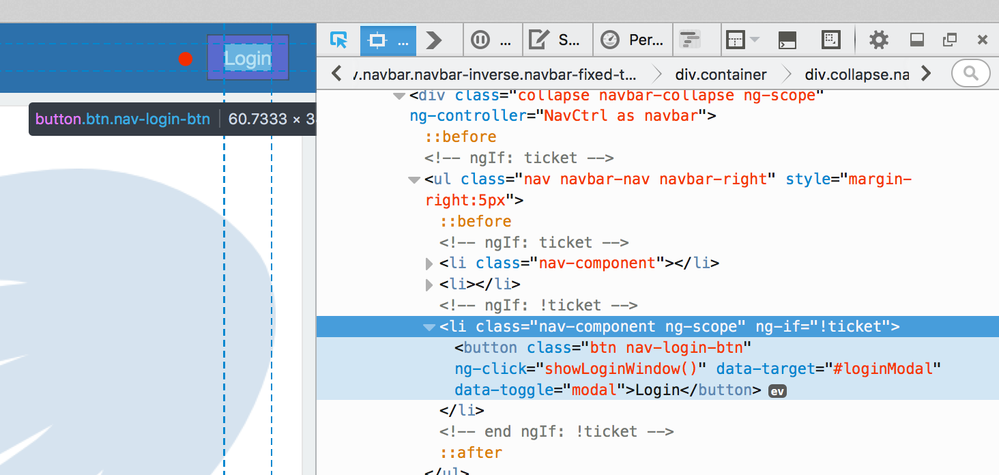Expand the empty li node
Viewport: 999px width, 475px height.
[429, 285]
